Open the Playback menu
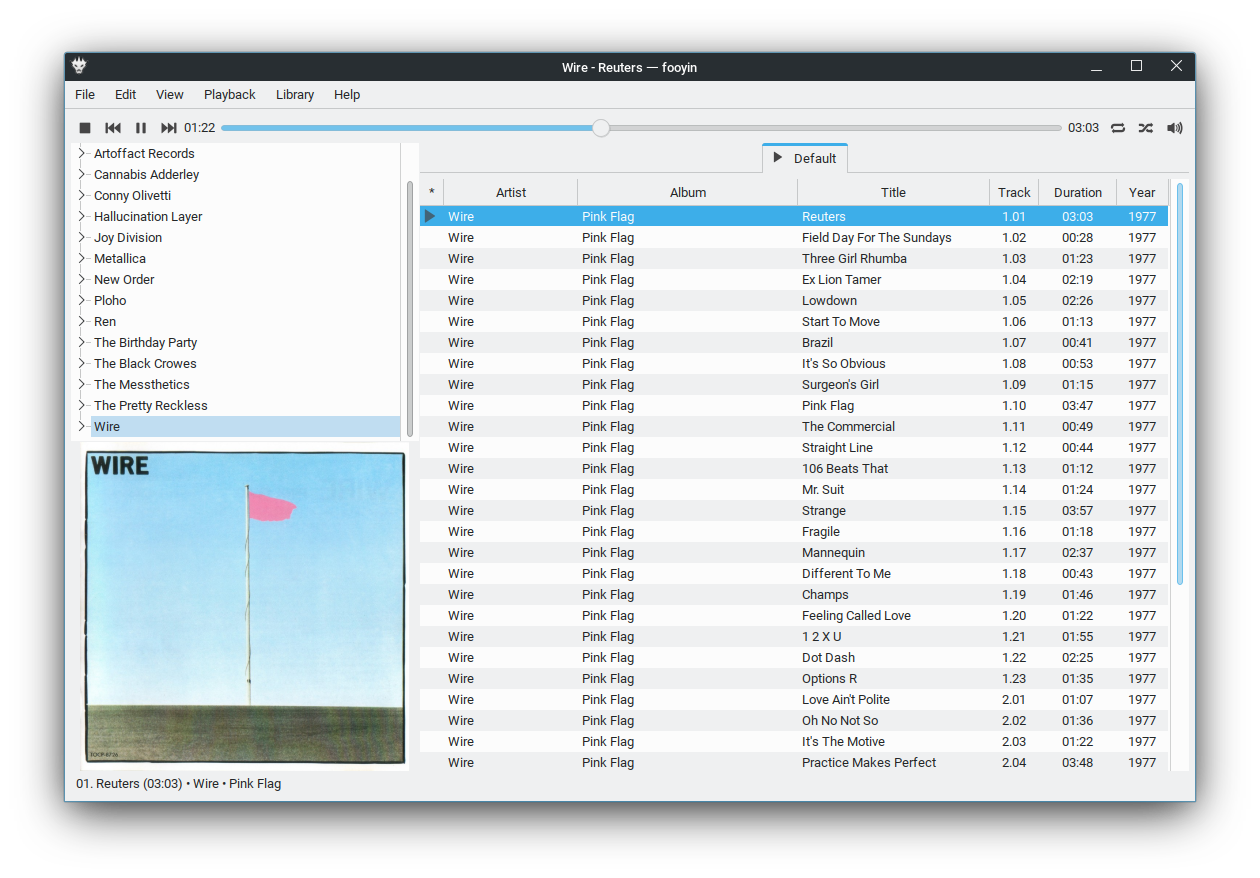 [x=229, y=95]
